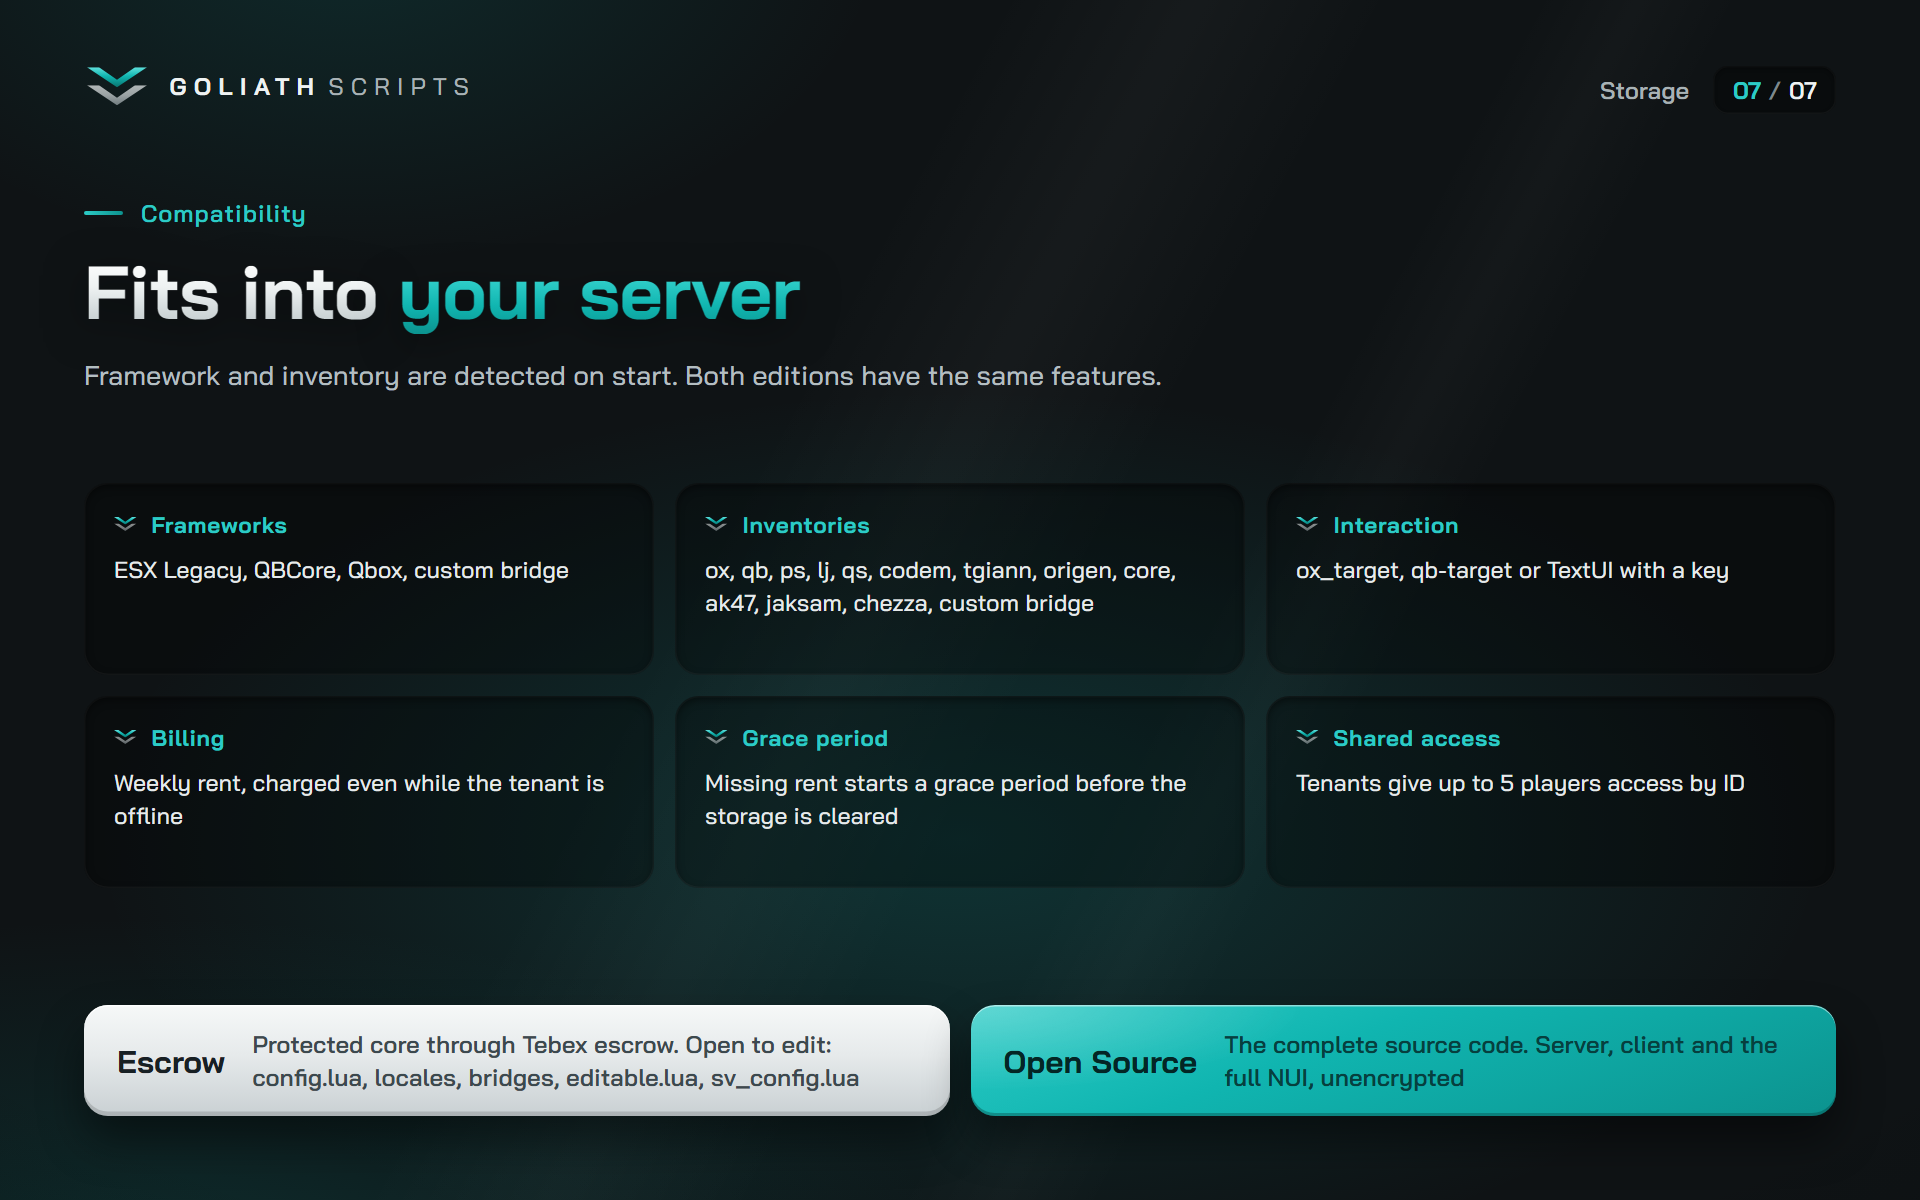This screenshot has height=1200, width=1920.
Task: Click the "The complete source code" description
Action: pyautogui.click(x=1501, y=1061)
